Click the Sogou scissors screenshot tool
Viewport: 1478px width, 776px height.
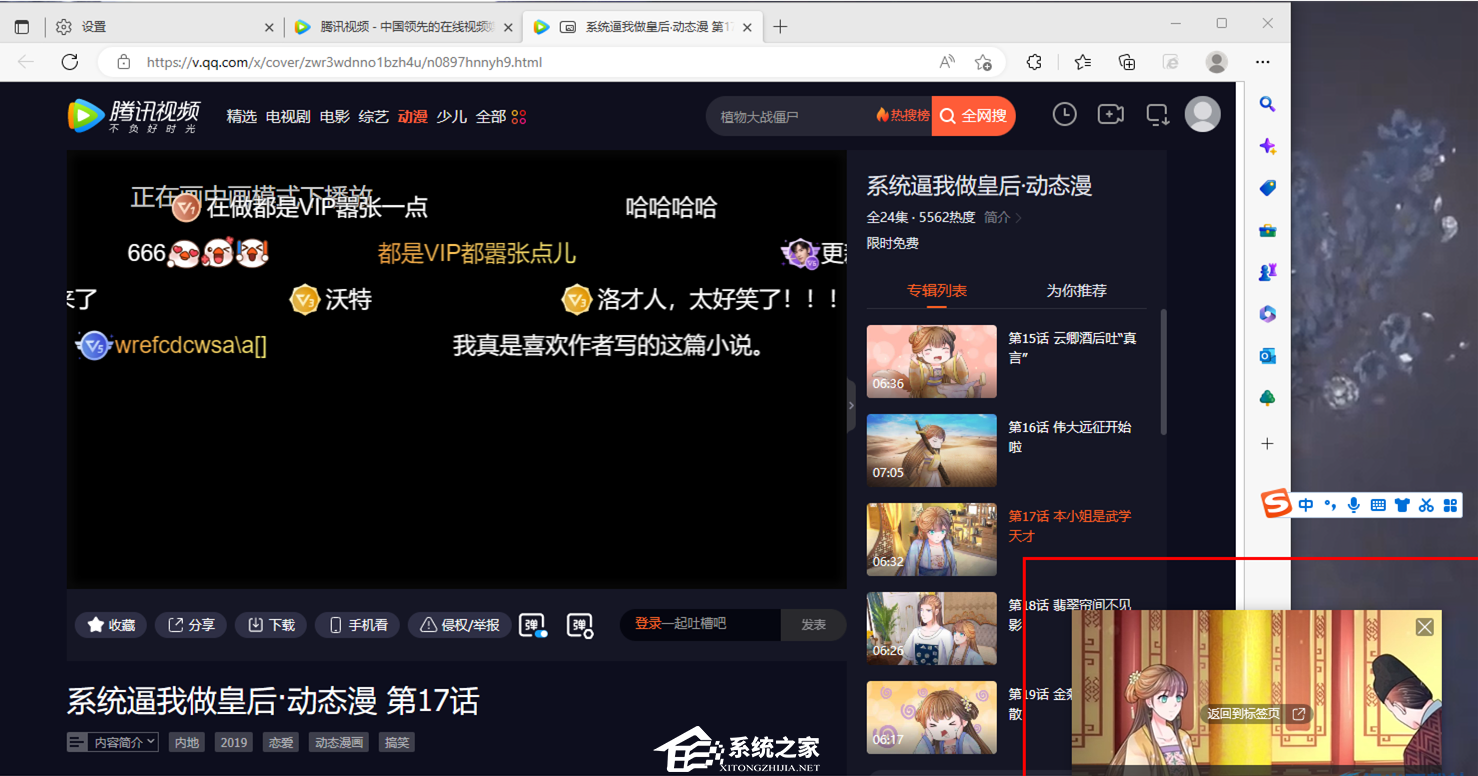[x=1426, y=505]
